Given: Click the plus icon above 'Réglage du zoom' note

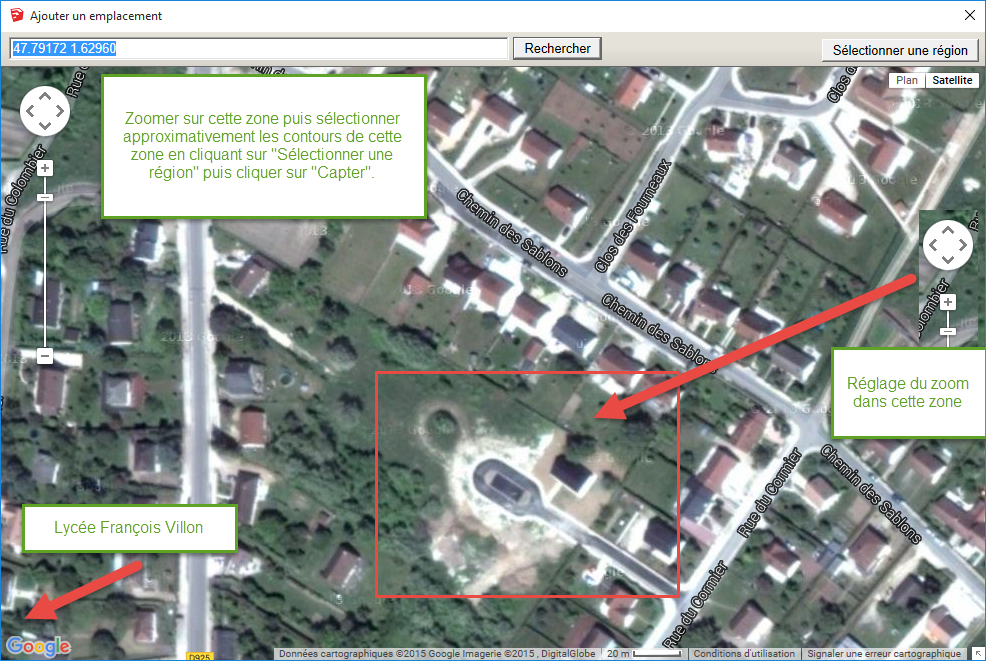Looking at the screenshot, I should point(948,302).
